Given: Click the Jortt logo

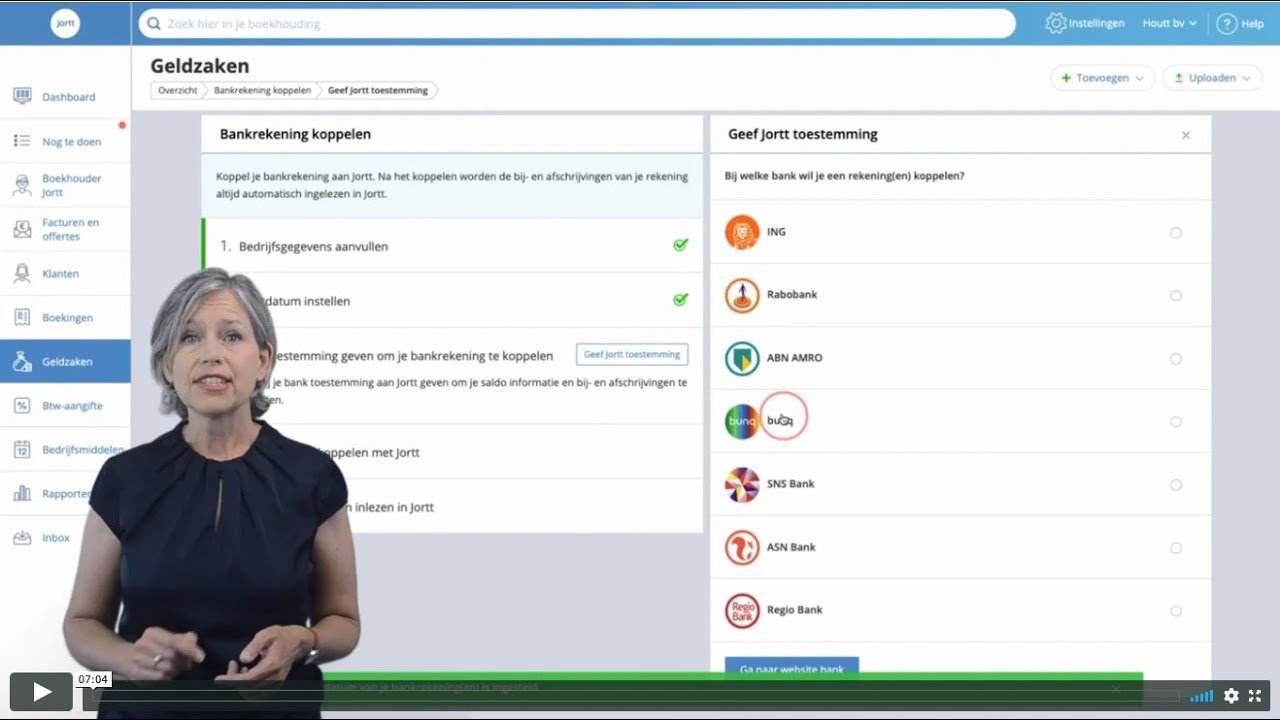Looking at the screenshot, I should tap(65, 23).
